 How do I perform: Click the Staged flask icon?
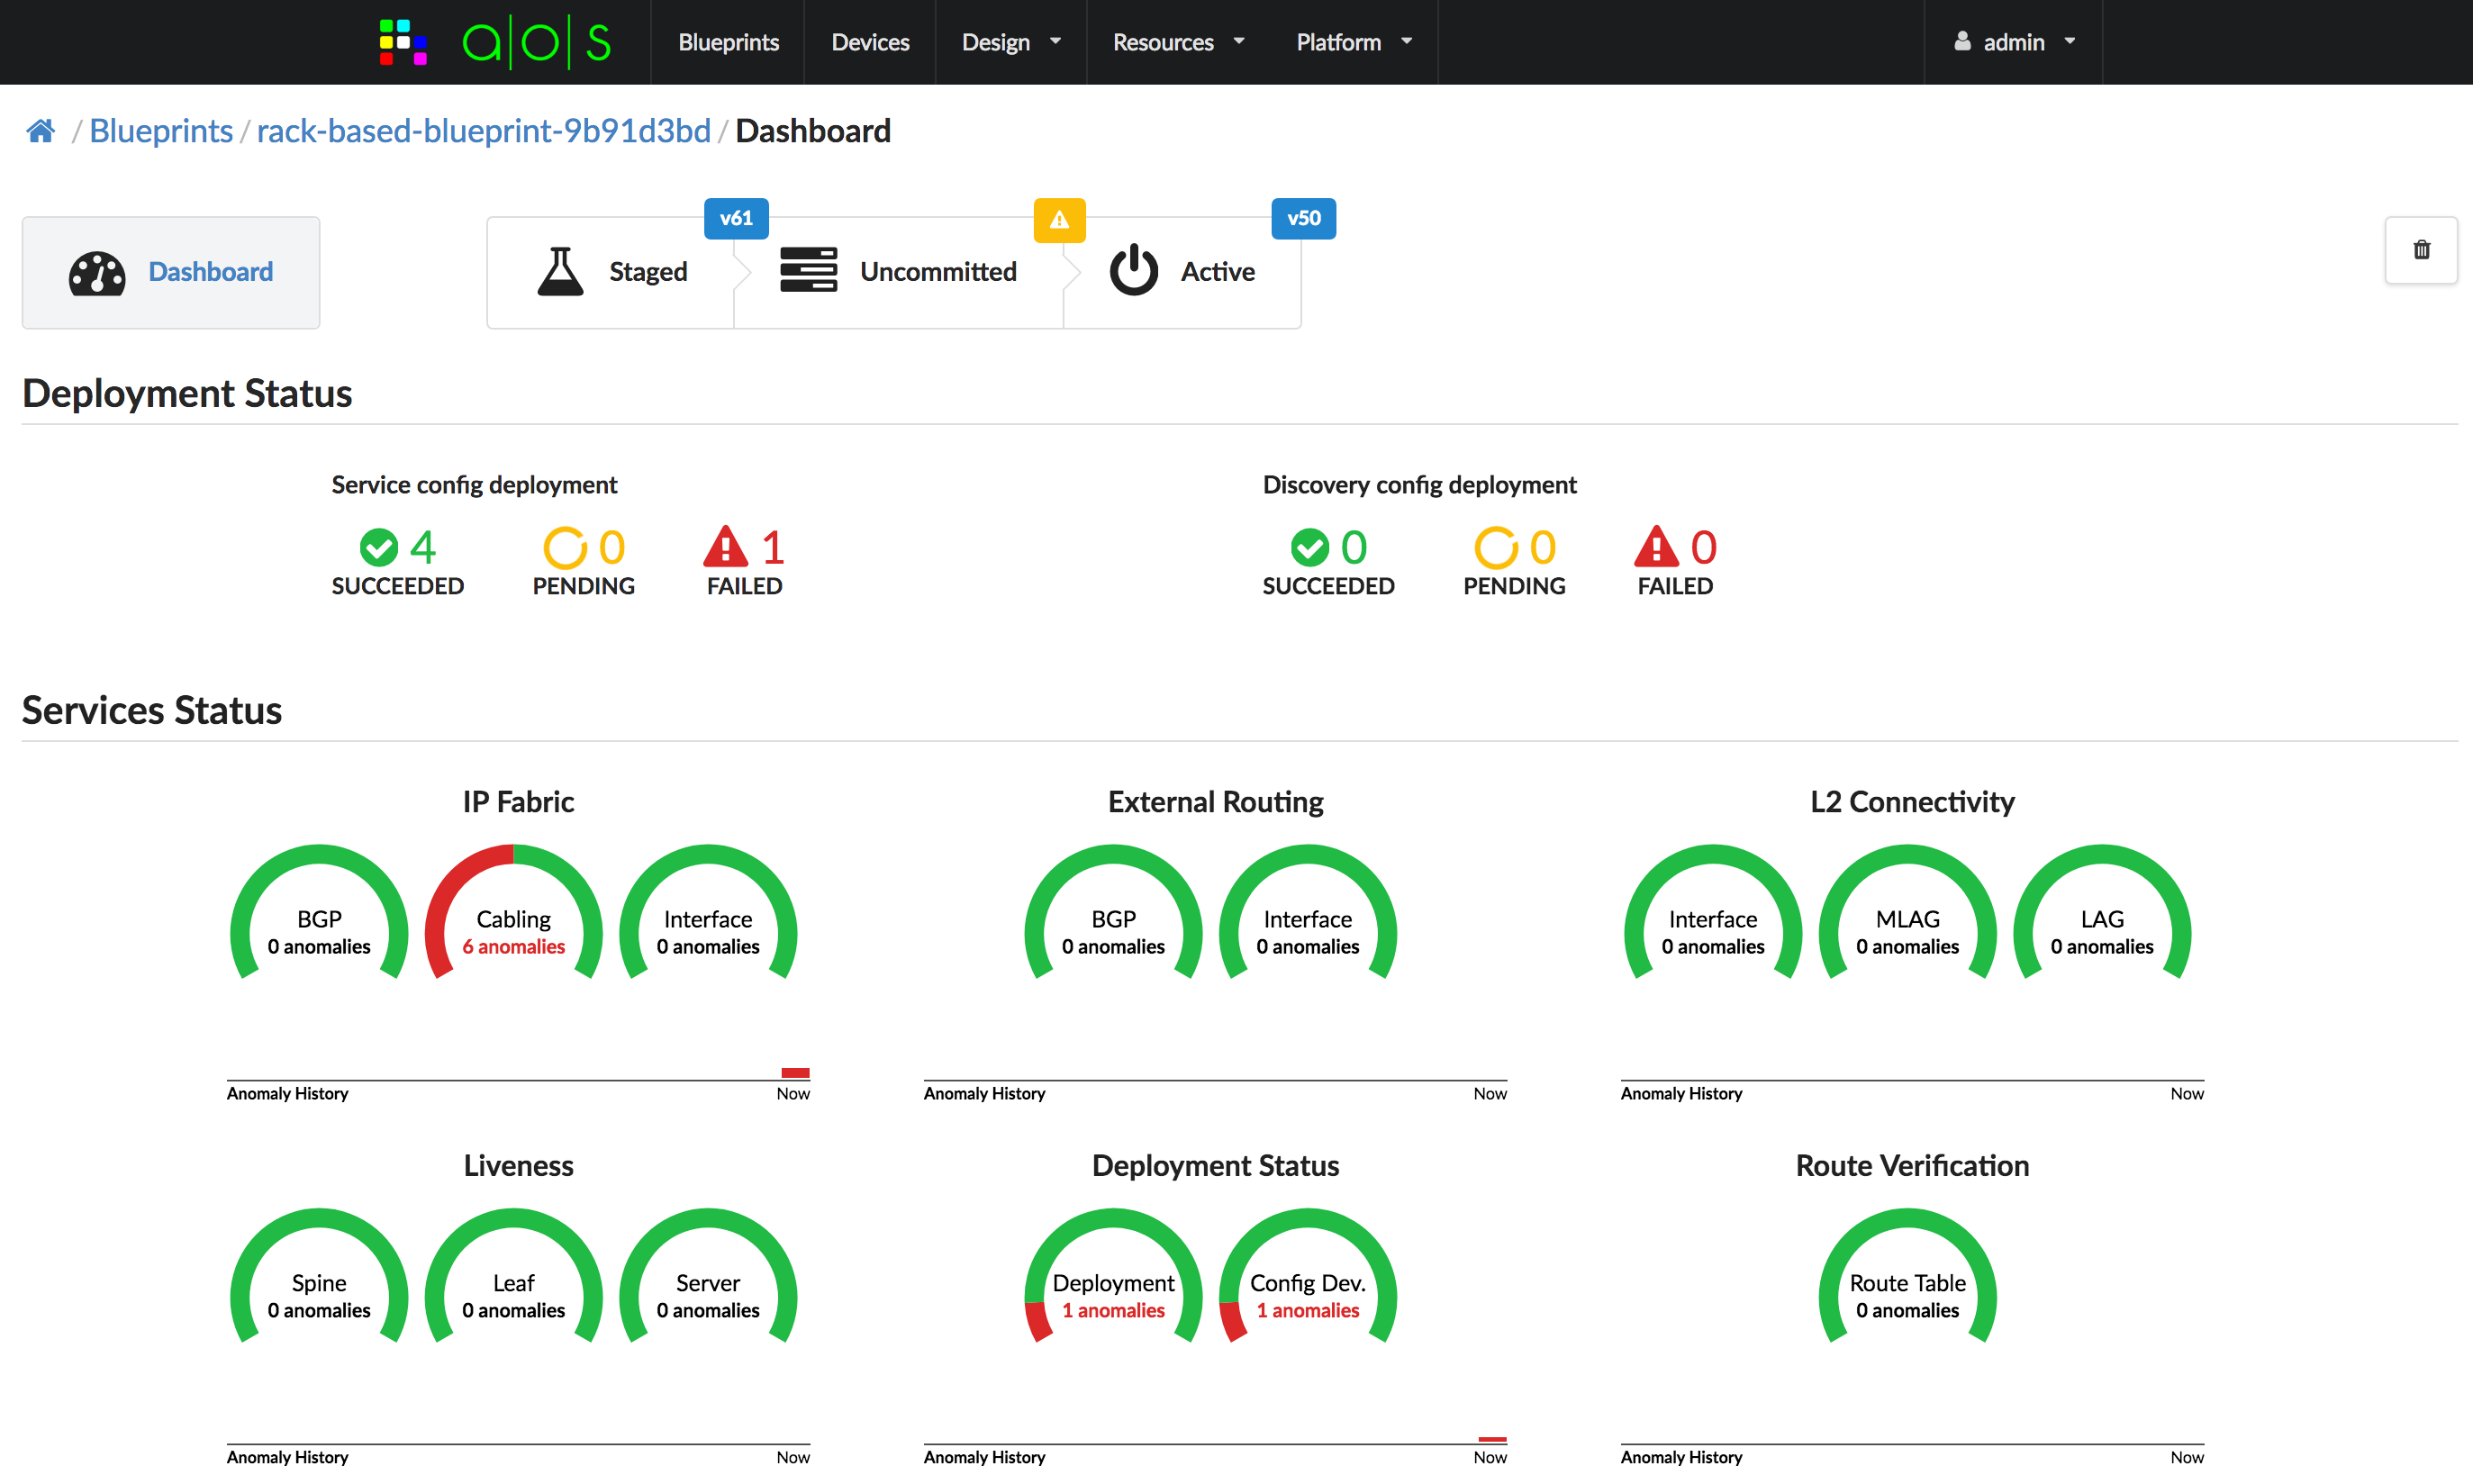pos(560,271)
